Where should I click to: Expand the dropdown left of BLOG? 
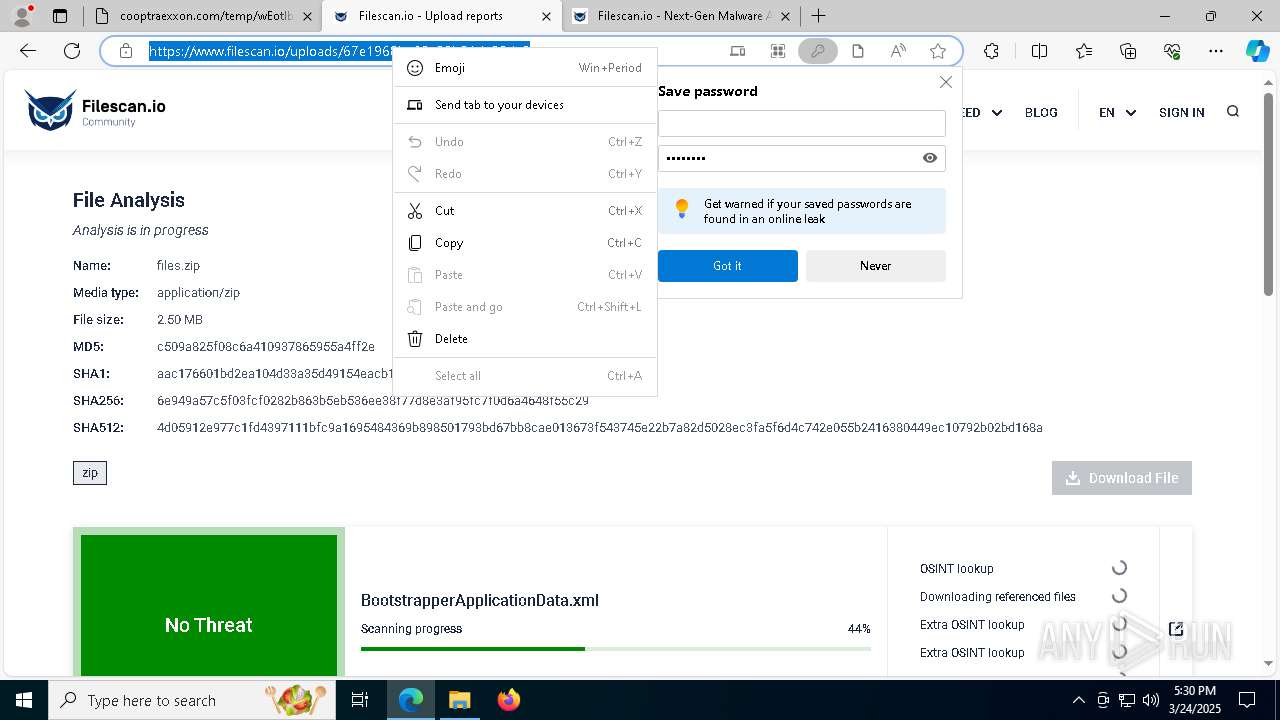click(997, 113)
